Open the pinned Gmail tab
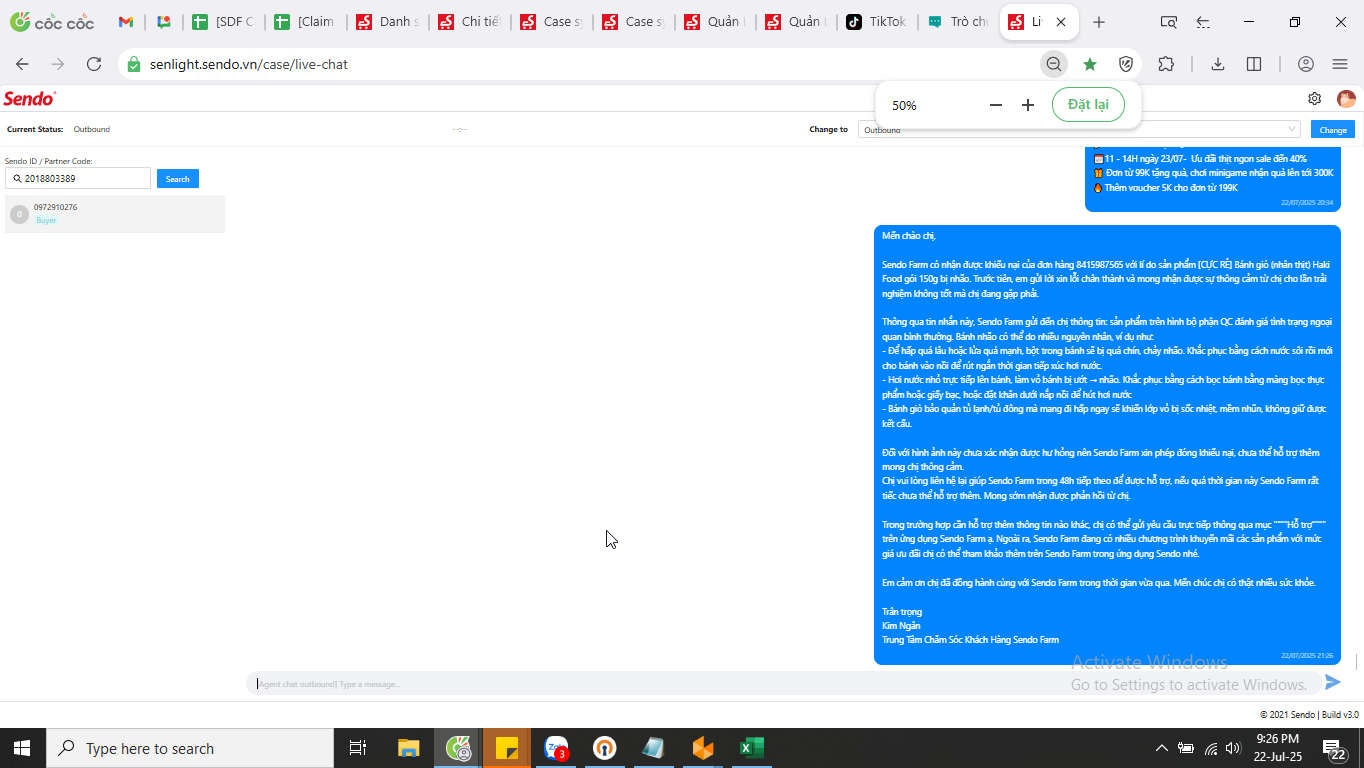The height and width of the screenshot is (768, 1364). [126, 22]
